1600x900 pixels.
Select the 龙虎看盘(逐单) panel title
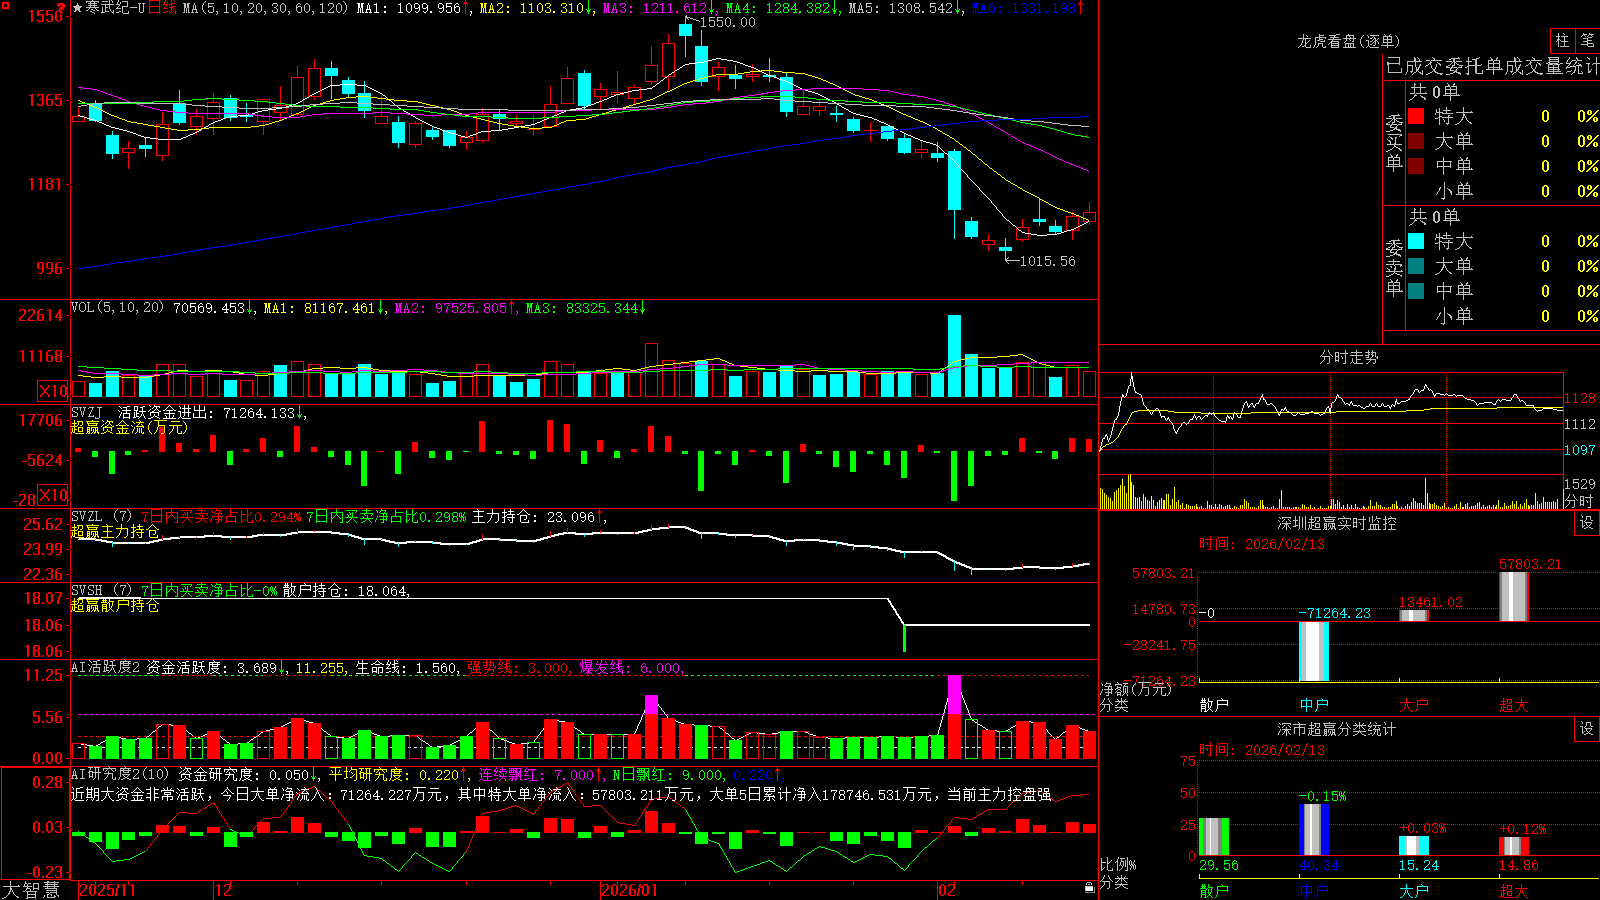point(1348,41)
